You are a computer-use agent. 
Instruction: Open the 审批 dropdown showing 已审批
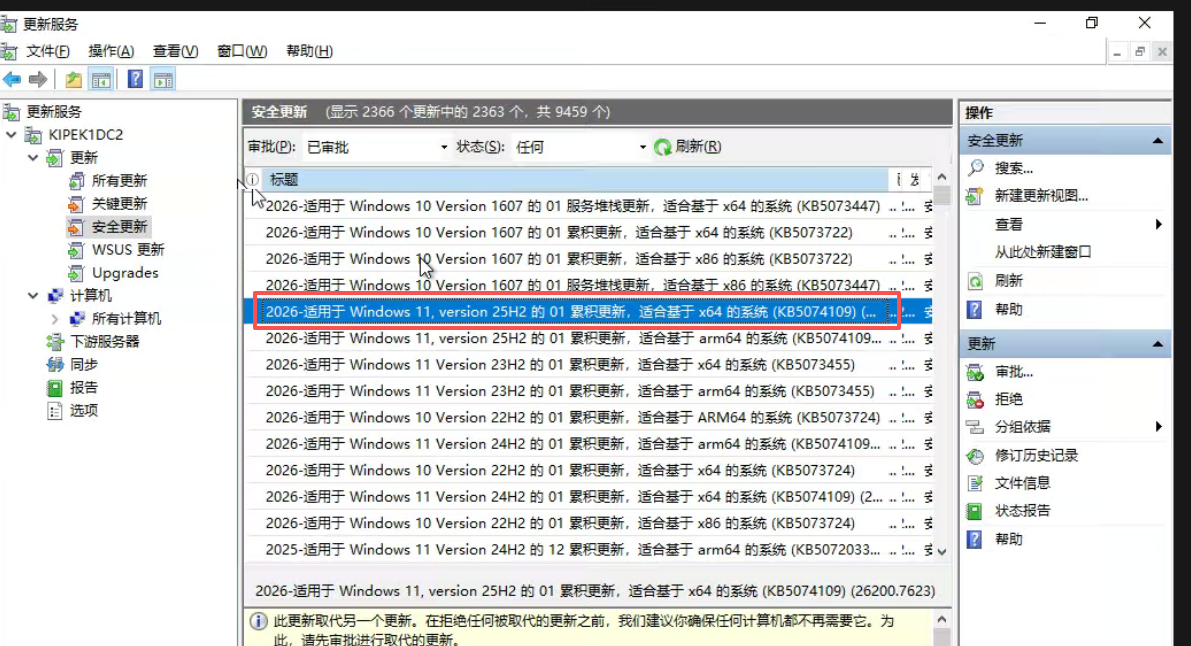point(377,147)
